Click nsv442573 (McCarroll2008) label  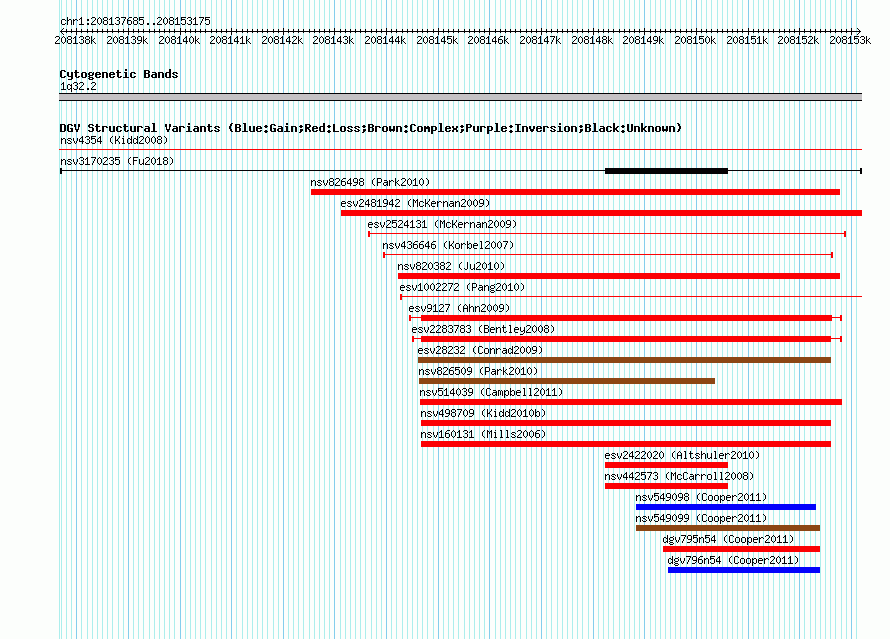[679, 476]
